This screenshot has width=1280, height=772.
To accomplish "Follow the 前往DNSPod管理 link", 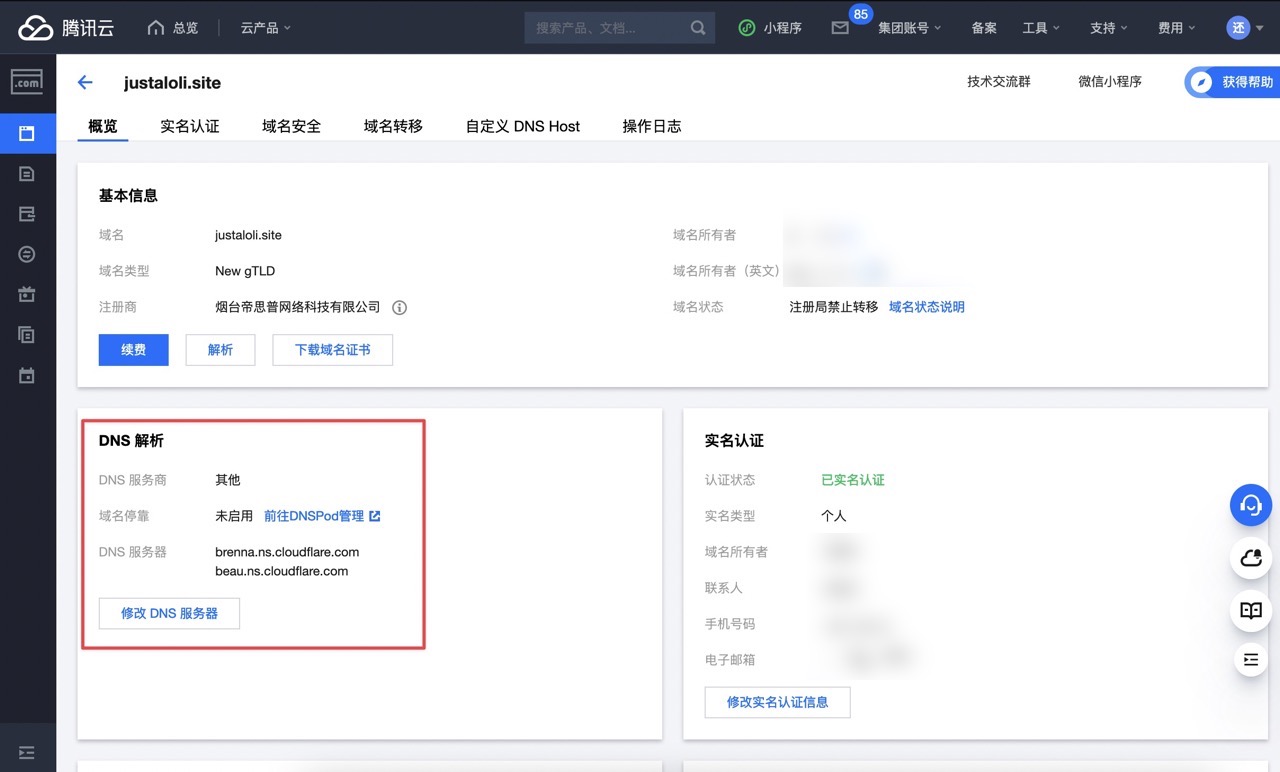I will pos(322,516).
